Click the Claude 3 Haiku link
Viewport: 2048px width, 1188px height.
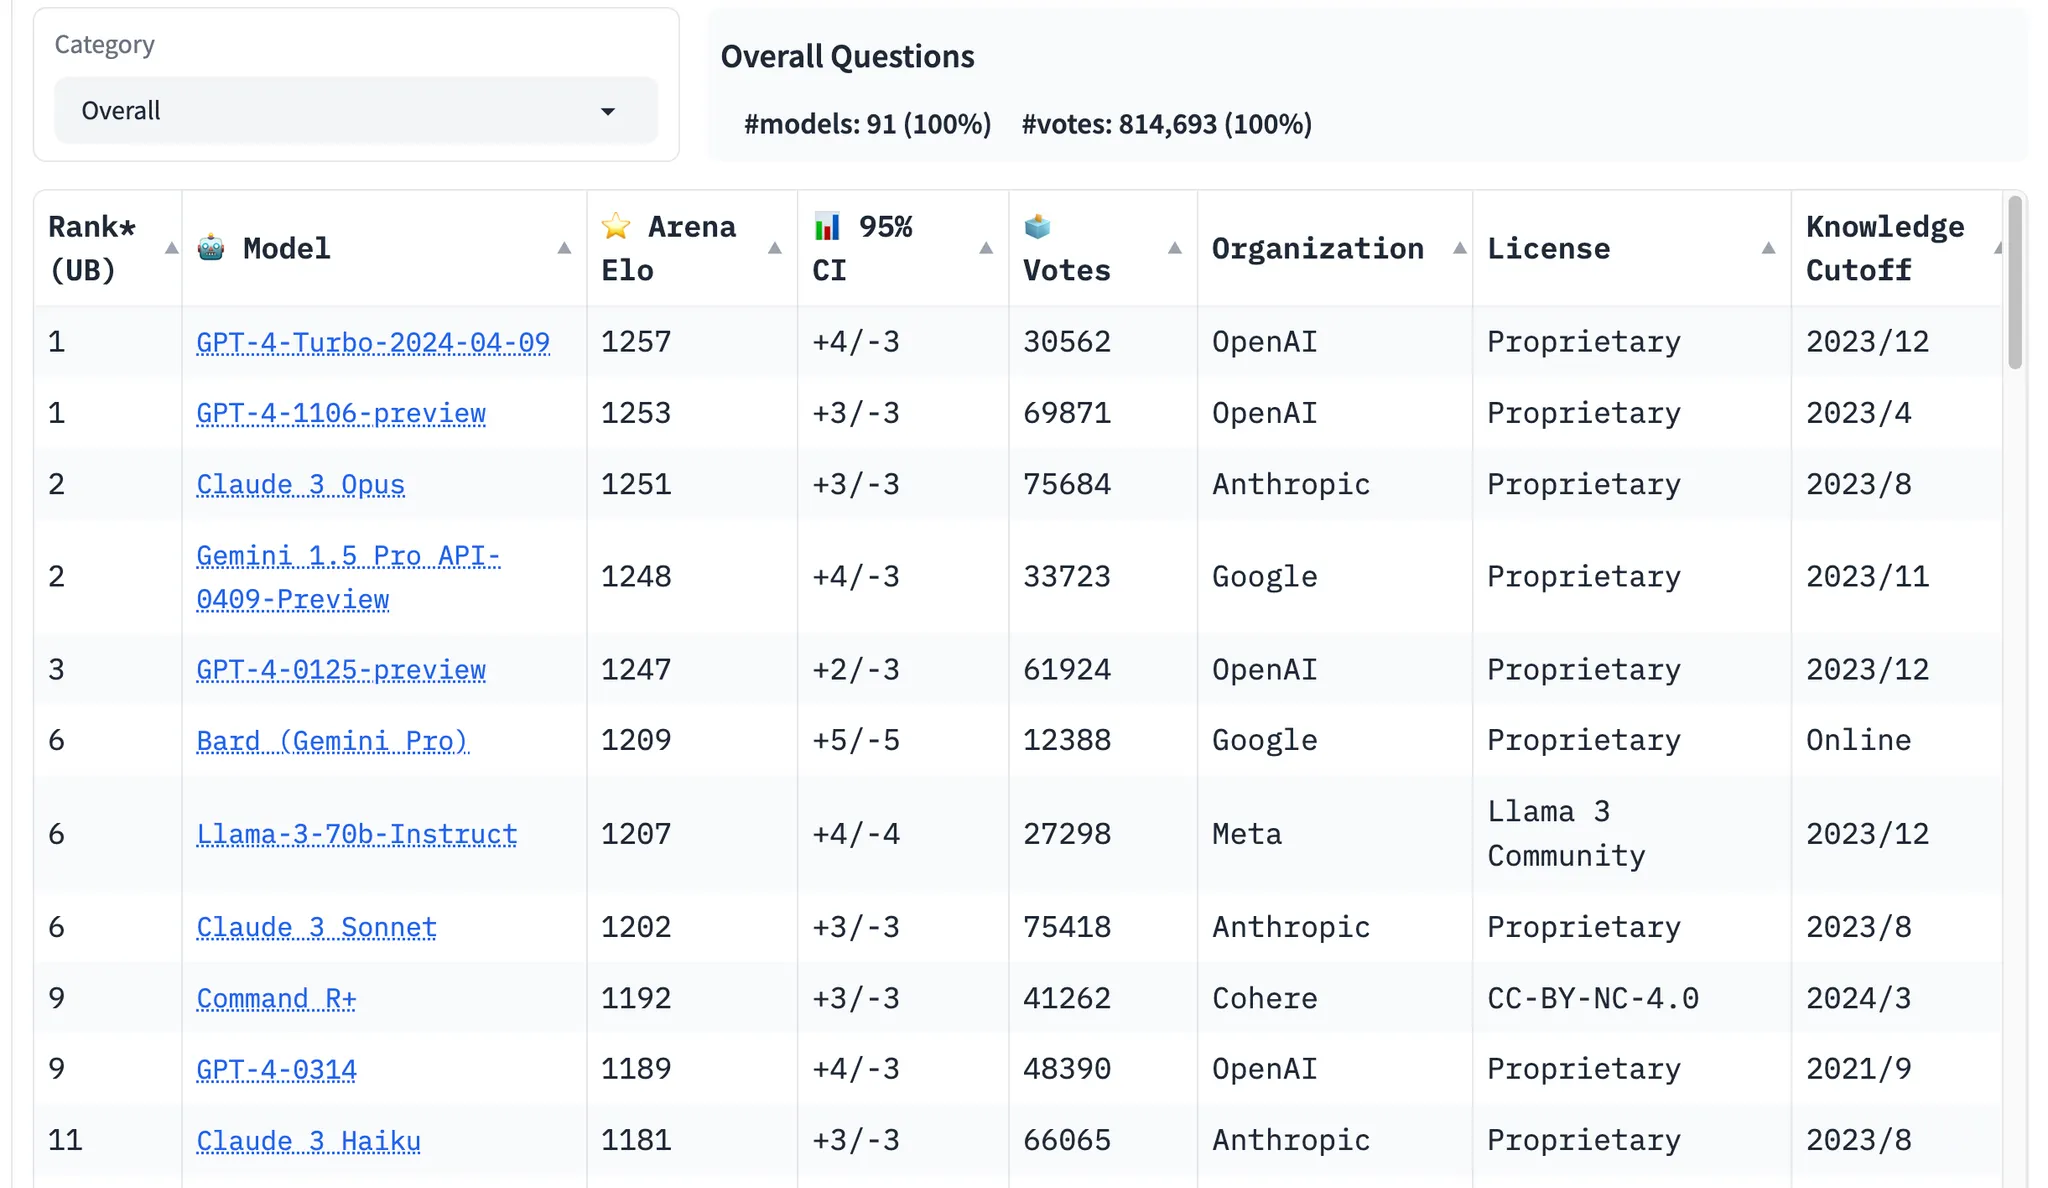point(308,1141)
